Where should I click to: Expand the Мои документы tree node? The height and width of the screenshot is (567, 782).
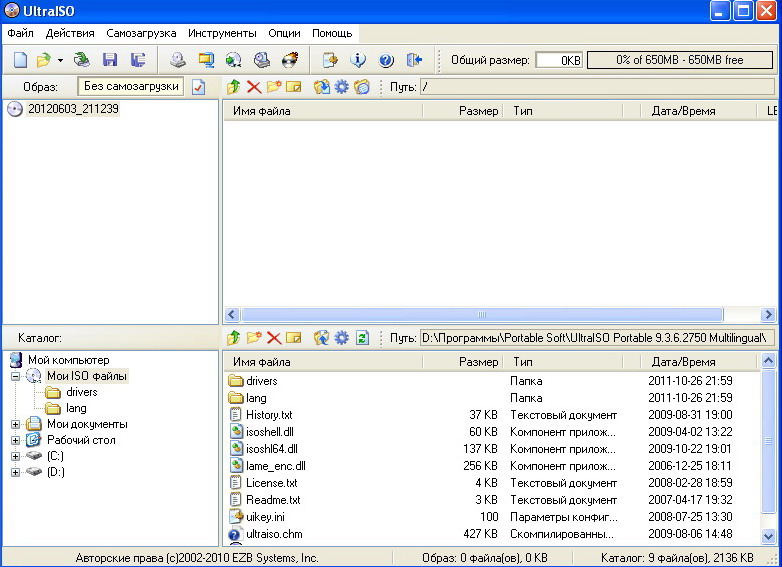coord(15,424)
